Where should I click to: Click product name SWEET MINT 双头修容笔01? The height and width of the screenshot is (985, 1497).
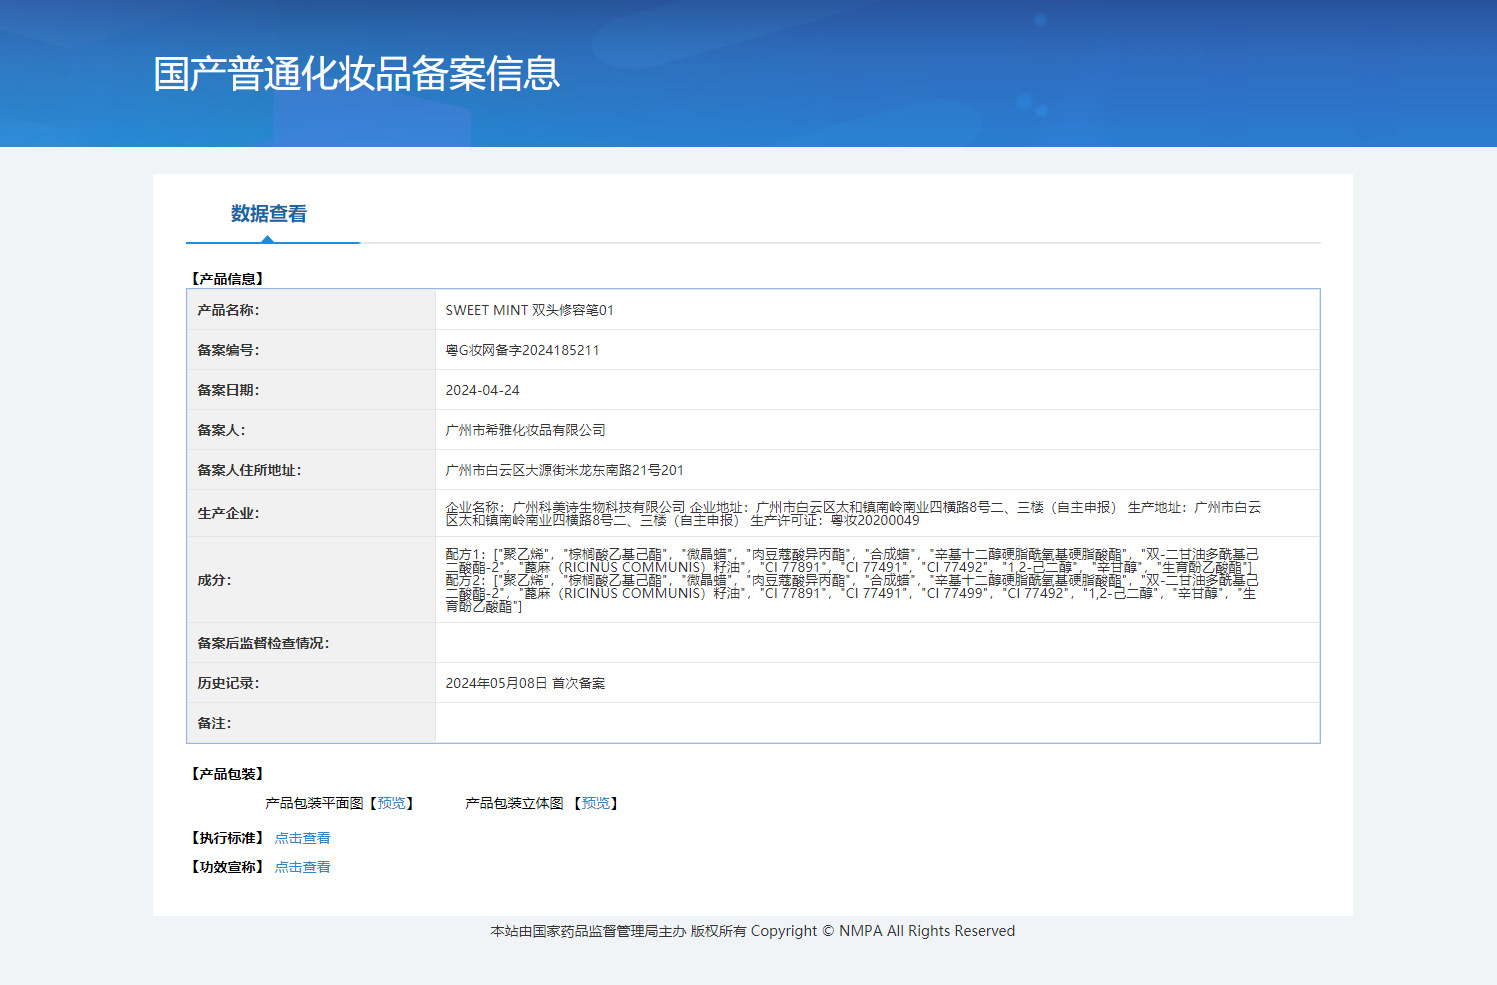[529, 310]
